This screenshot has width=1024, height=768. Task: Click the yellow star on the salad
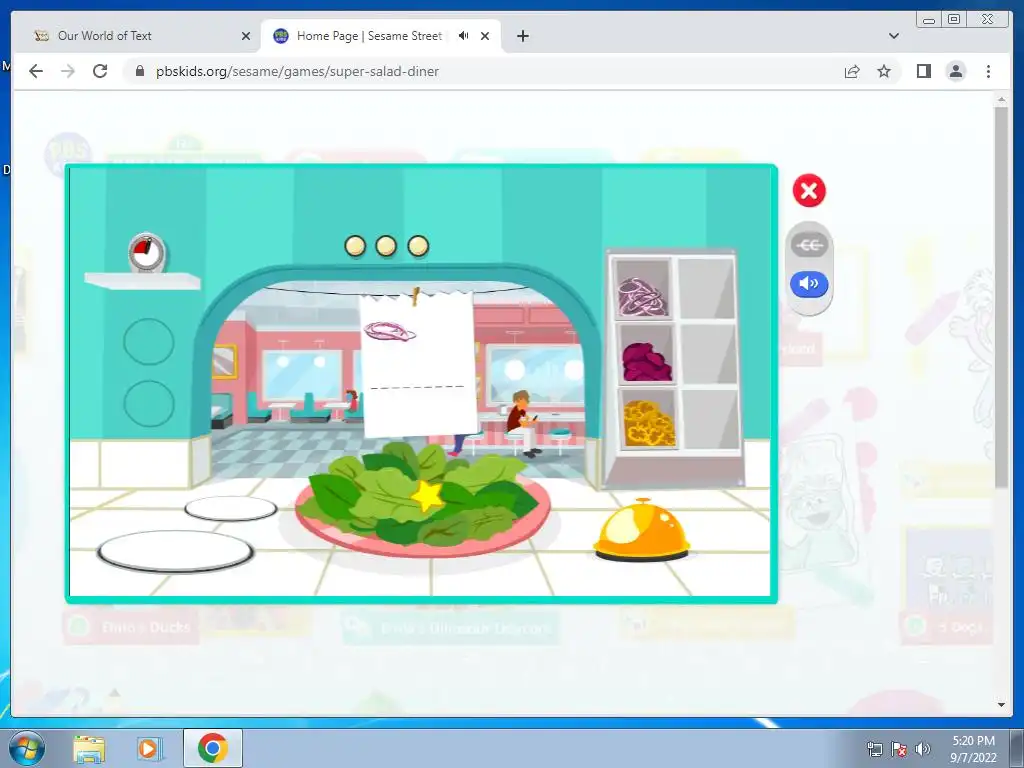click(x=427, y=496)
